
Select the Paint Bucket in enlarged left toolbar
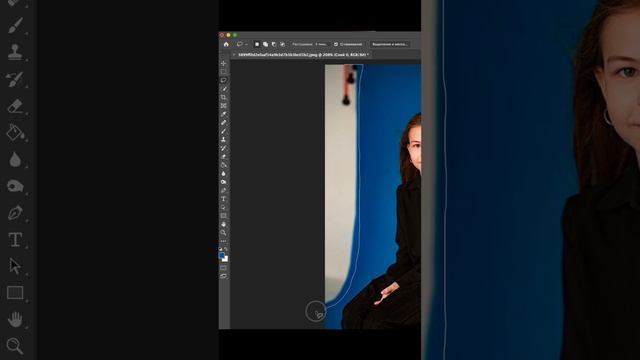15,133
